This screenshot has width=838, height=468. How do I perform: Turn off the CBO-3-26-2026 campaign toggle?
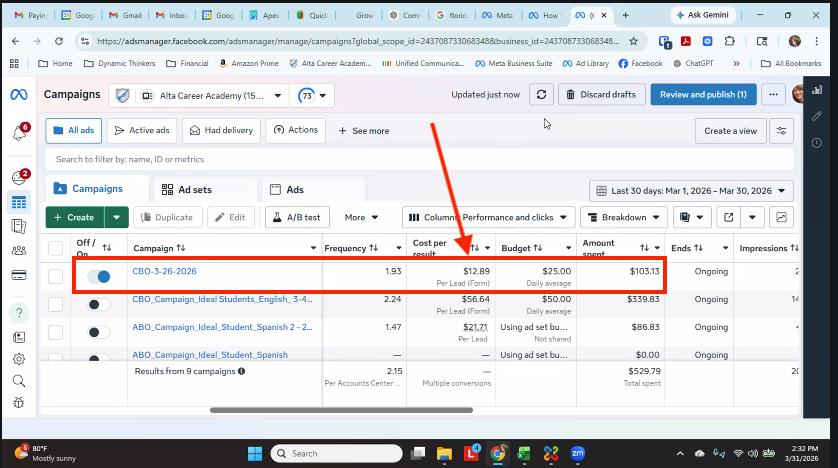coord(99,276)
